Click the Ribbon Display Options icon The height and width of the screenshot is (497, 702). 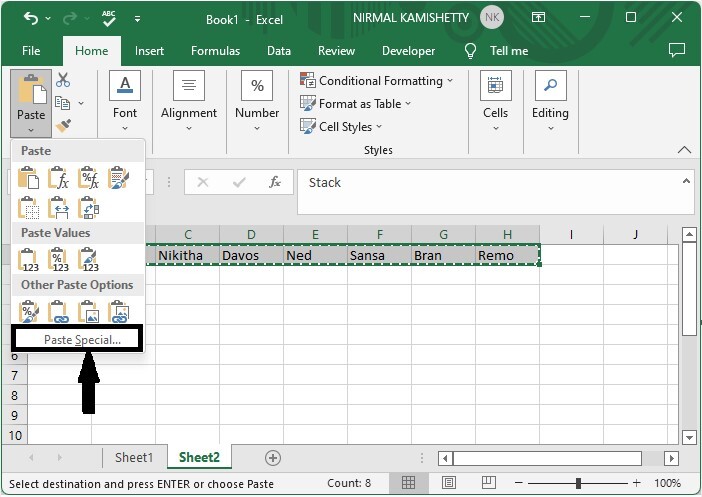pos(538,17)
